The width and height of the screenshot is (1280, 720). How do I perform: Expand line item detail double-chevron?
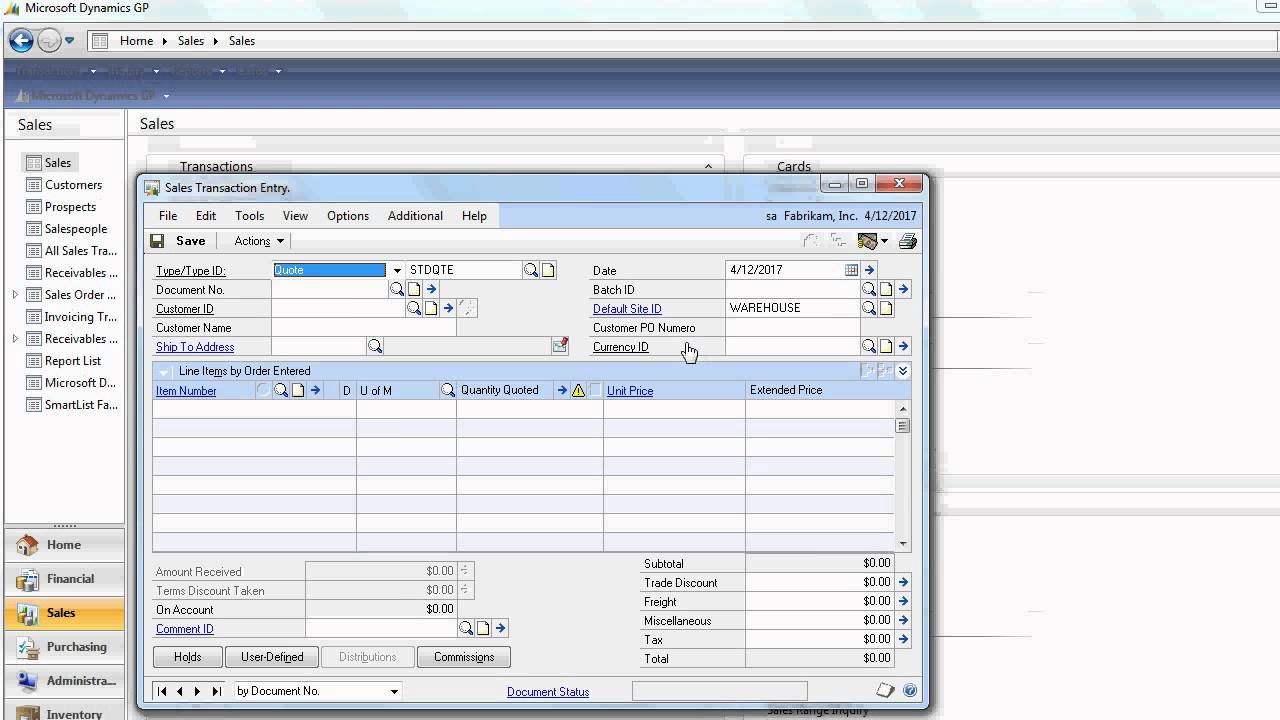[x=903, y=371]
